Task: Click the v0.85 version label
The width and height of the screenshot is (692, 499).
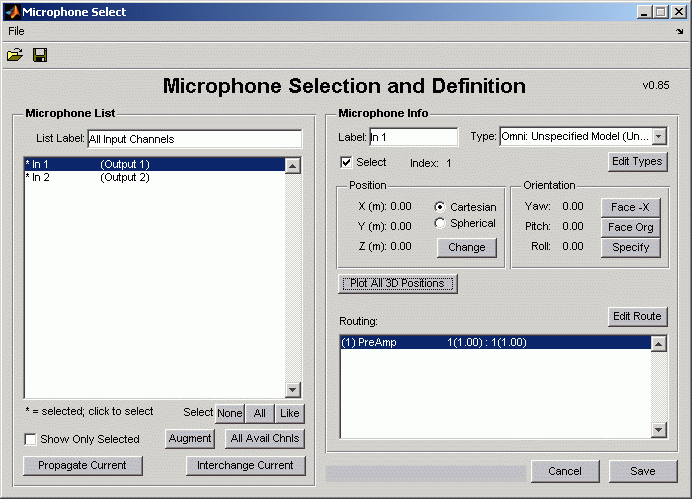Action: pos(656,85)
